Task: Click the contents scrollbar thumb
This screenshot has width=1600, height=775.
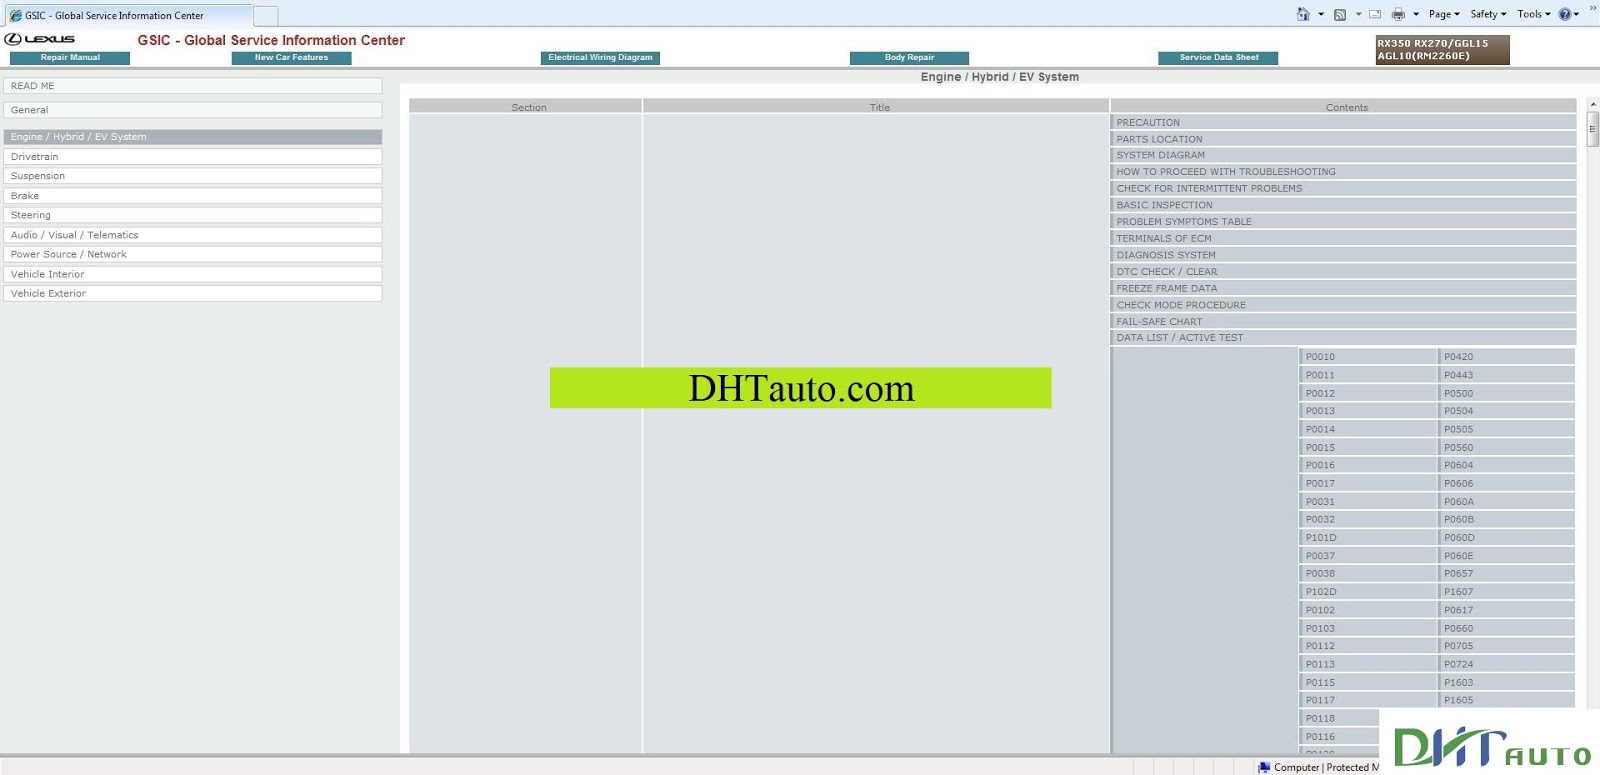Action: [x=1593, y=129]
